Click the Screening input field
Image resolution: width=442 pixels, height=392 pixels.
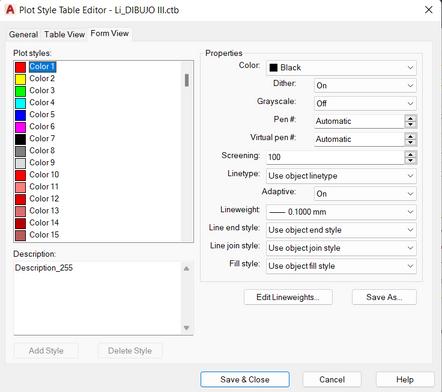[x=335, y=157]
